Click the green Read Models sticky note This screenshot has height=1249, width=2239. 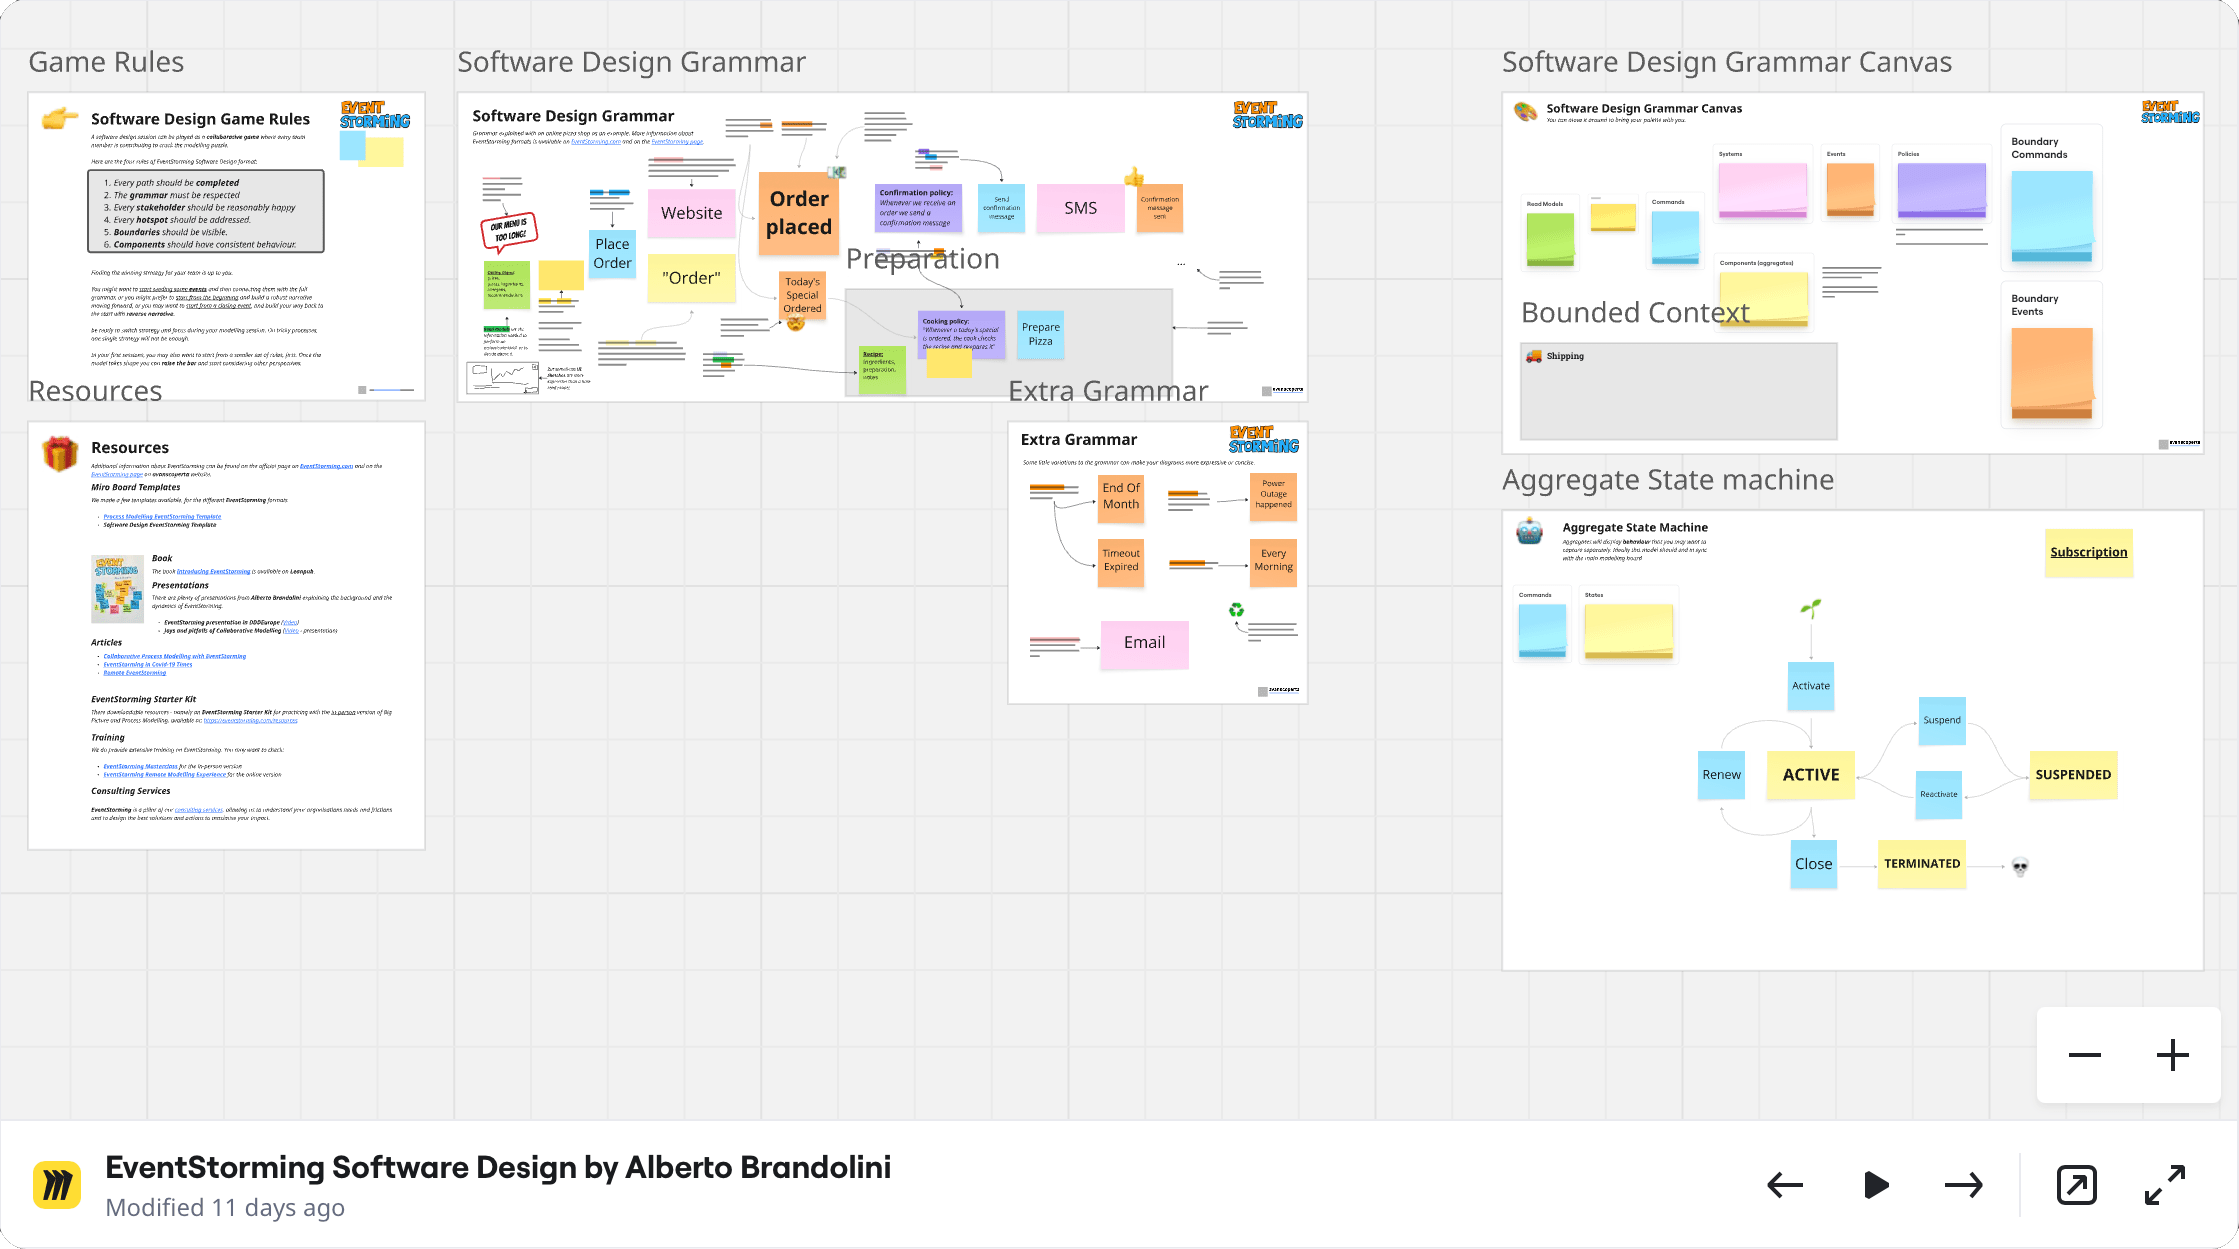point(1550,239)
